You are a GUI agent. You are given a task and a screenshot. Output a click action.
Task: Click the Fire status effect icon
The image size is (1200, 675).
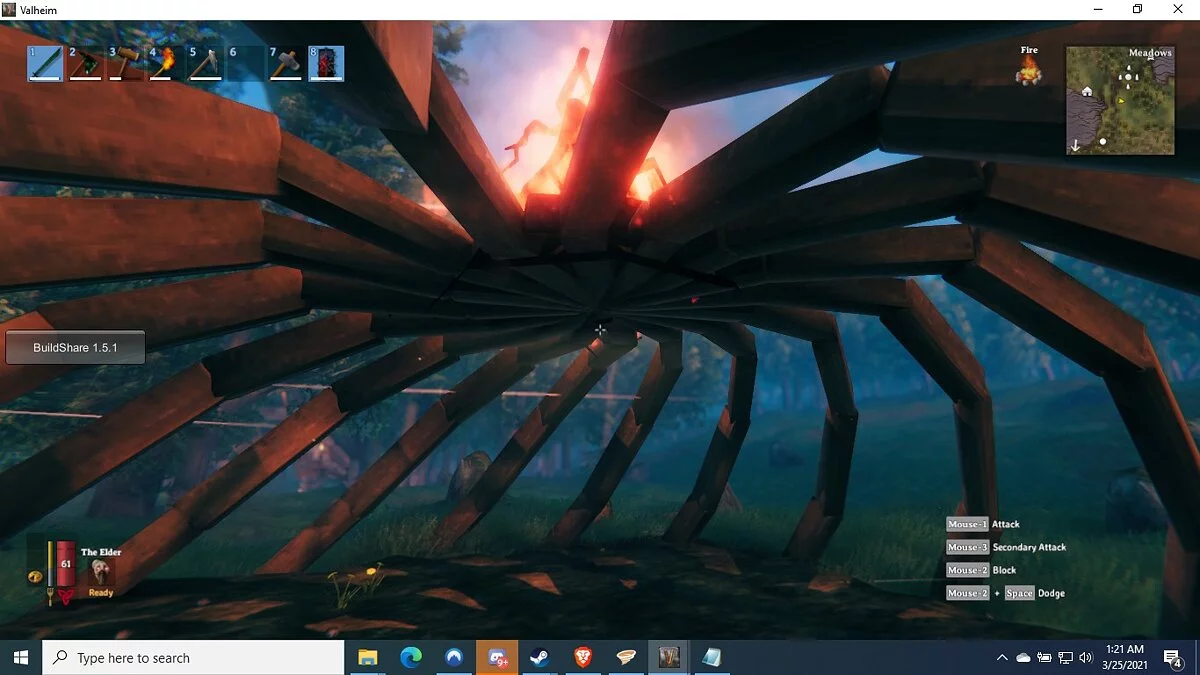1028,70
